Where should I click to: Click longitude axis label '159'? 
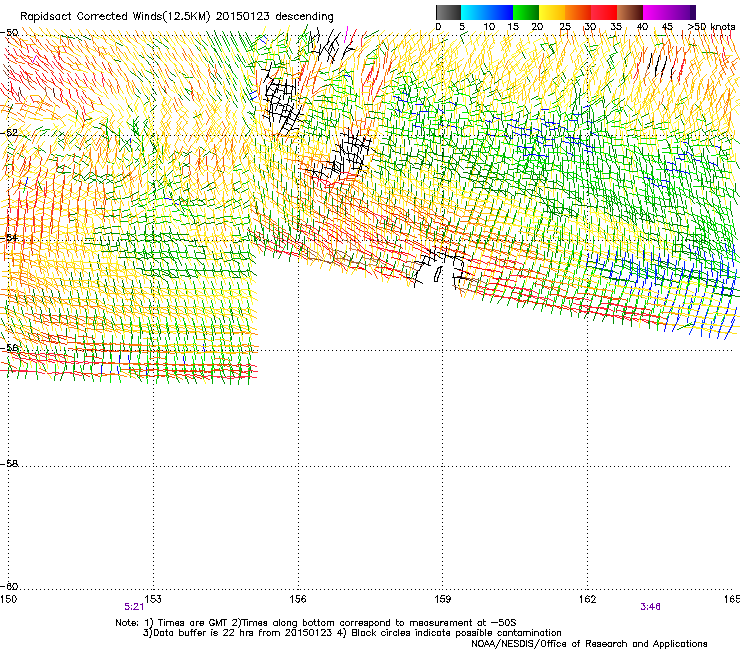click(442, 599)
